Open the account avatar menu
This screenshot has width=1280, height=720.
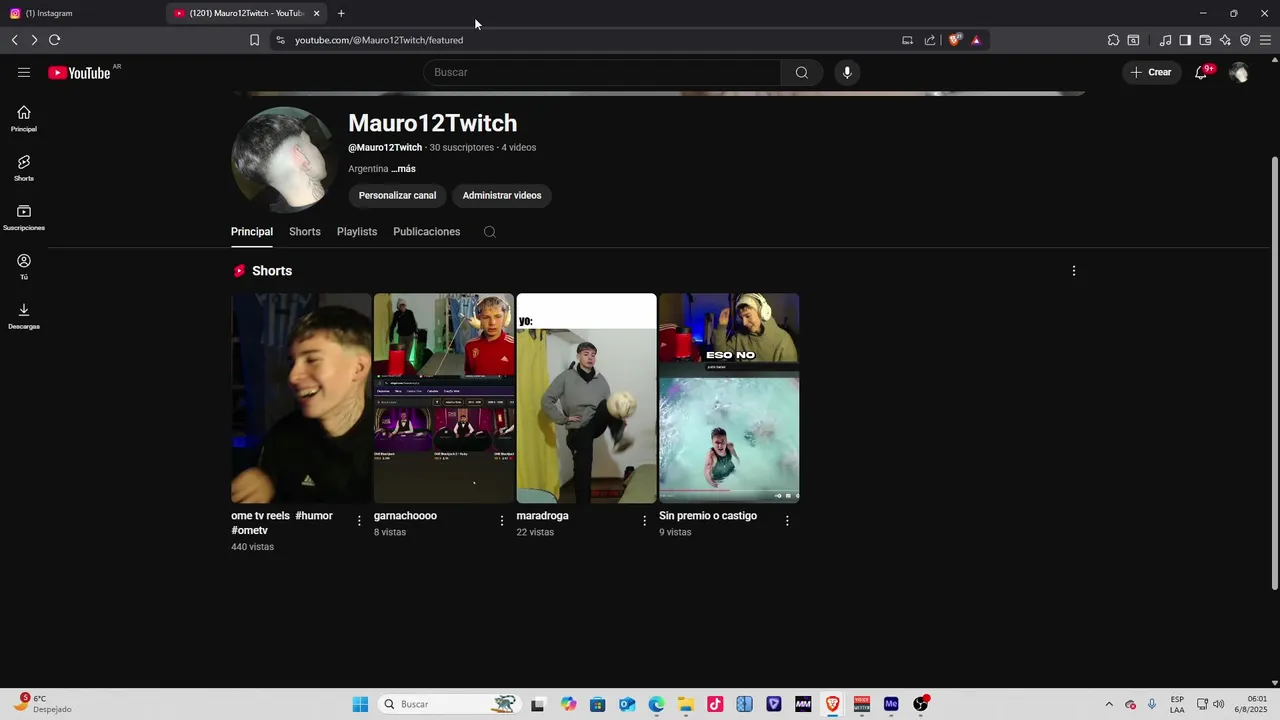1239,72
